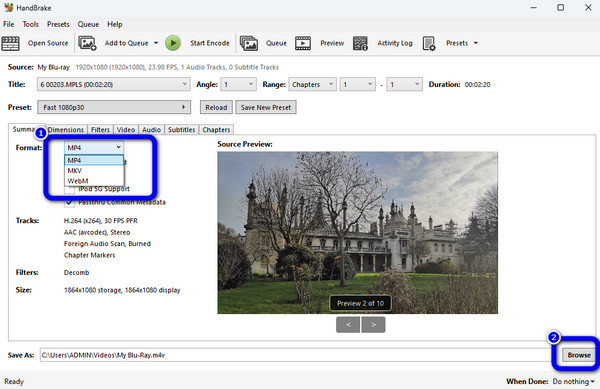Screen dimensions: 600x389
Task: Click the 1864x1080 storage size text
Action: (x=122, y=290)
